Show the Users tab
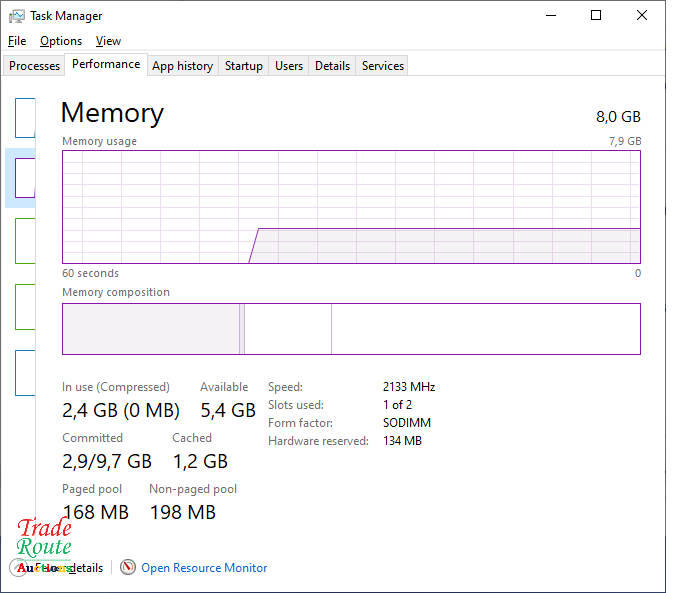Screen dimensions: 674x593 (x=289, y=66)
